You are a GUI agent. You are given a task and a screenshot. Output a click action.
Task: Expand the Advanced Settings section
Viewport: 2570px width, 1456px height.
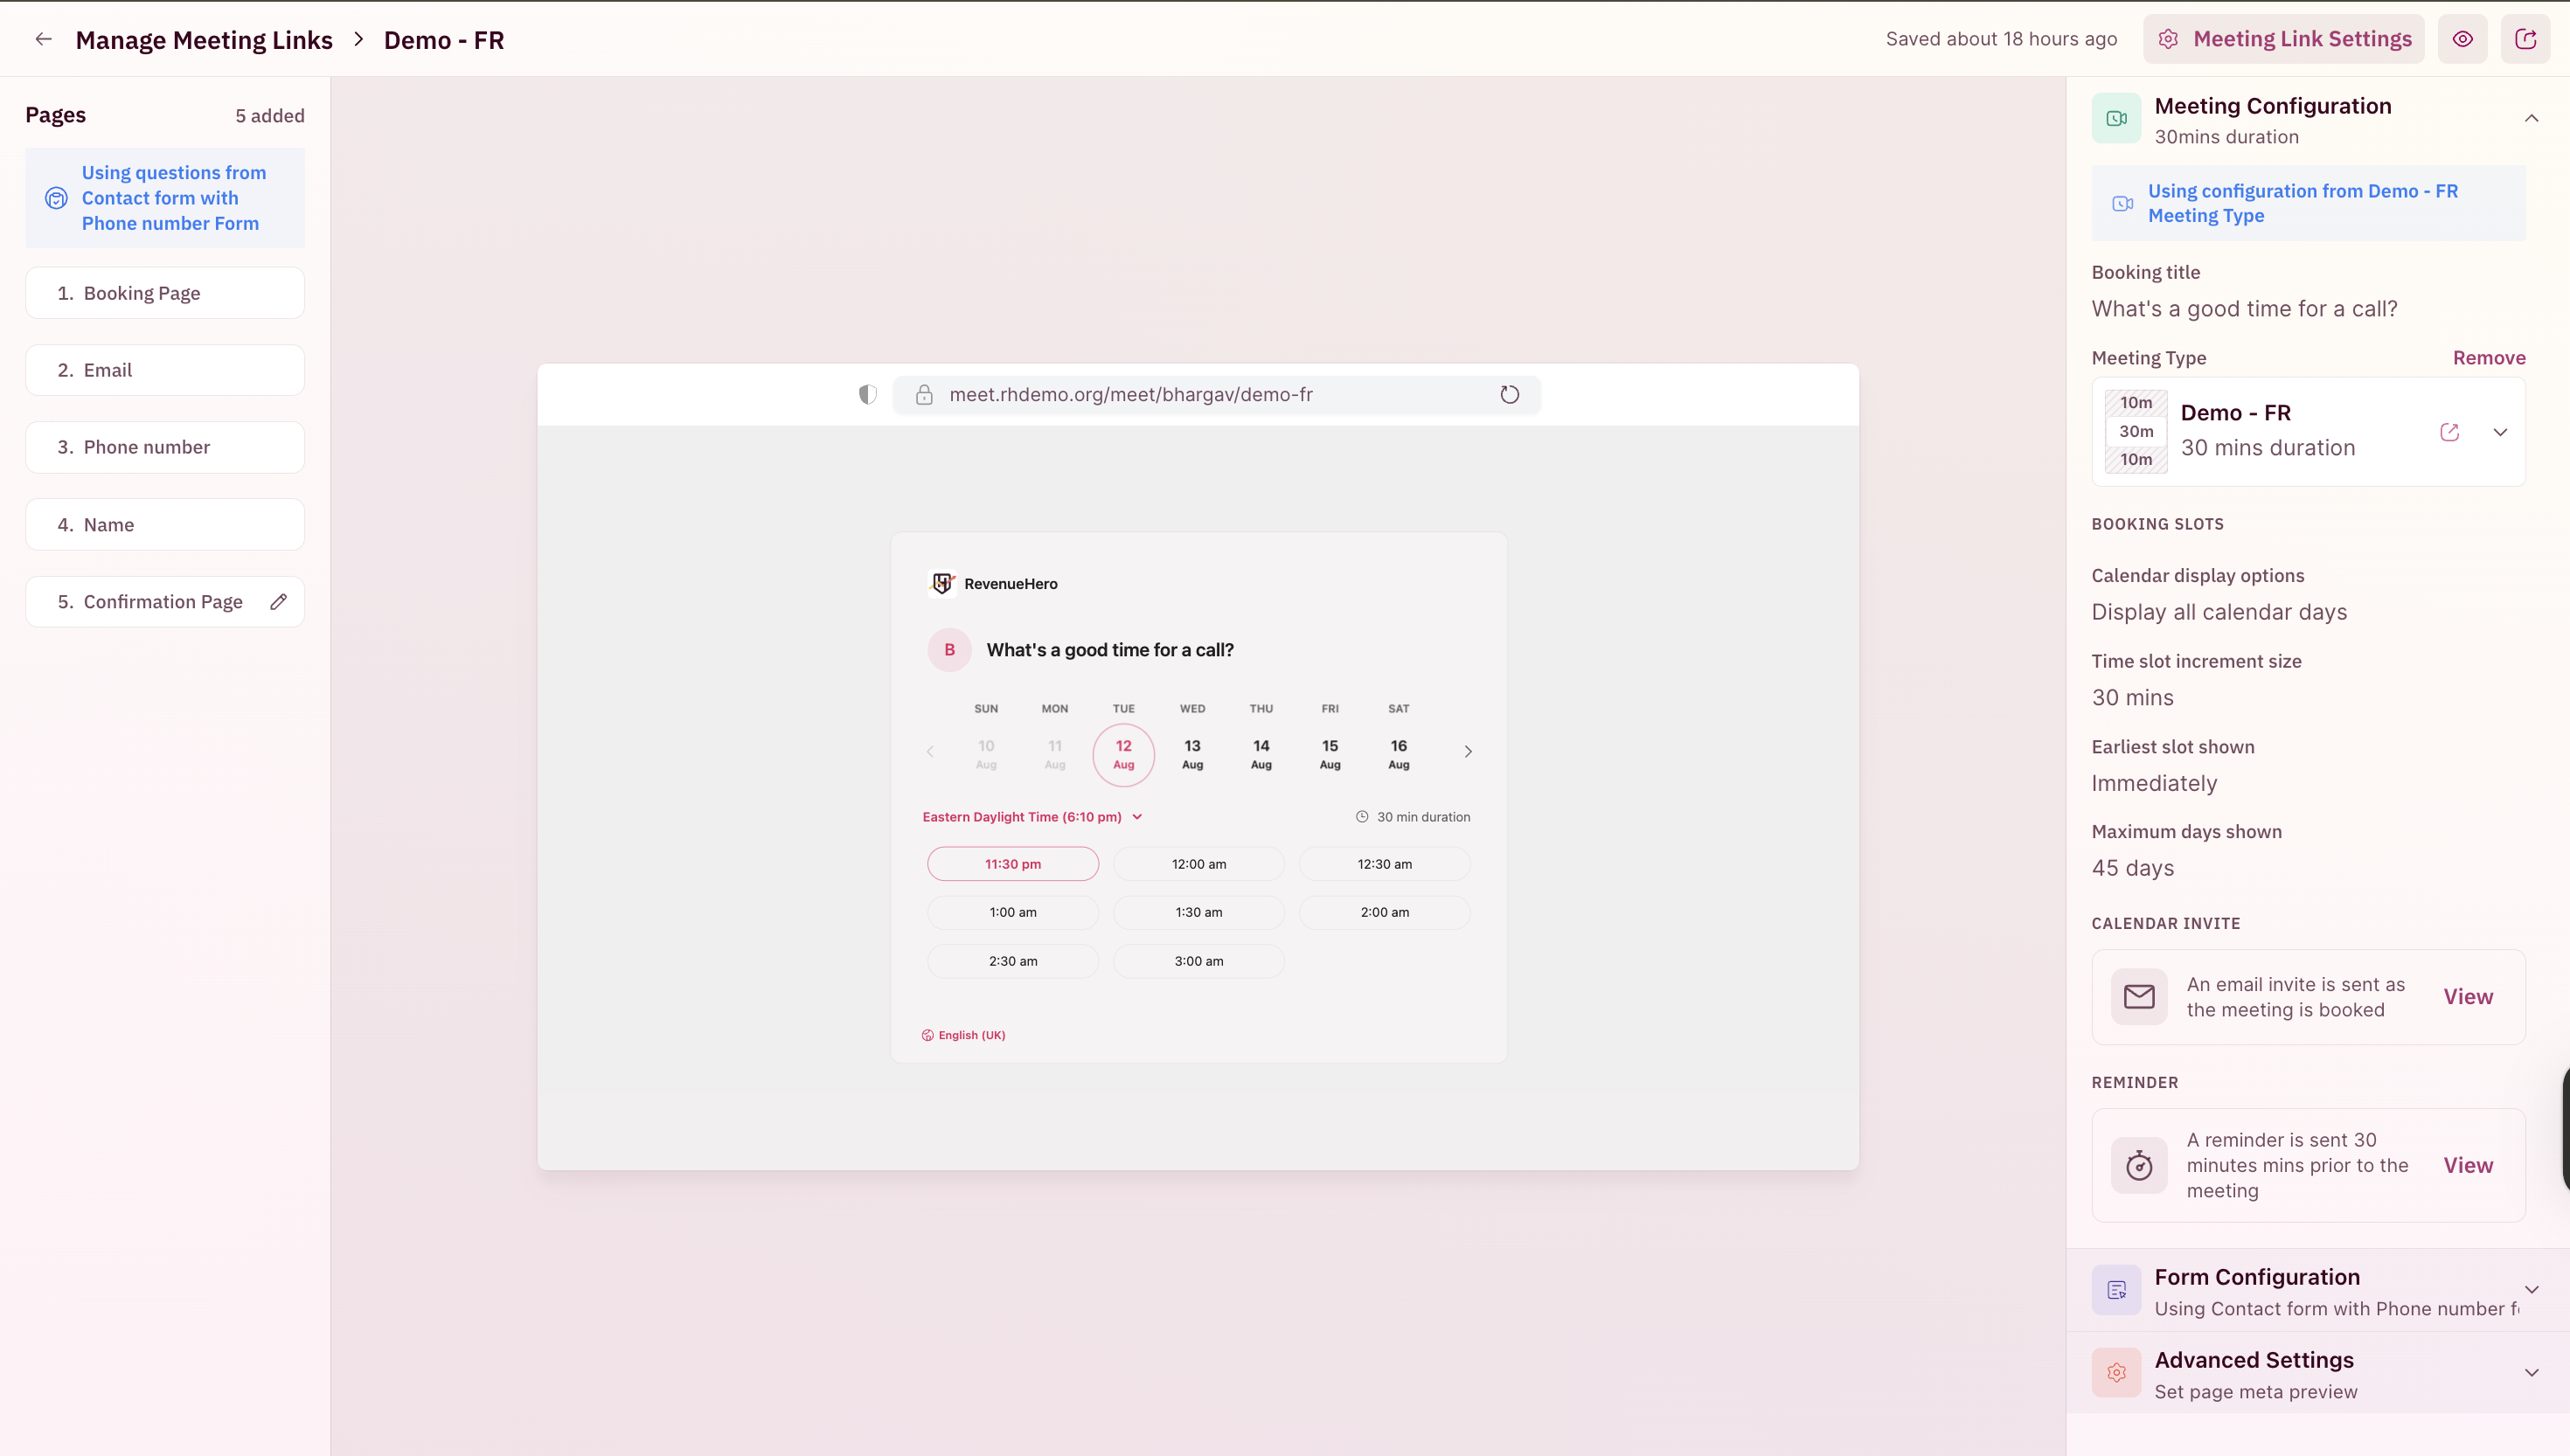click(x=2531, y=1373)
